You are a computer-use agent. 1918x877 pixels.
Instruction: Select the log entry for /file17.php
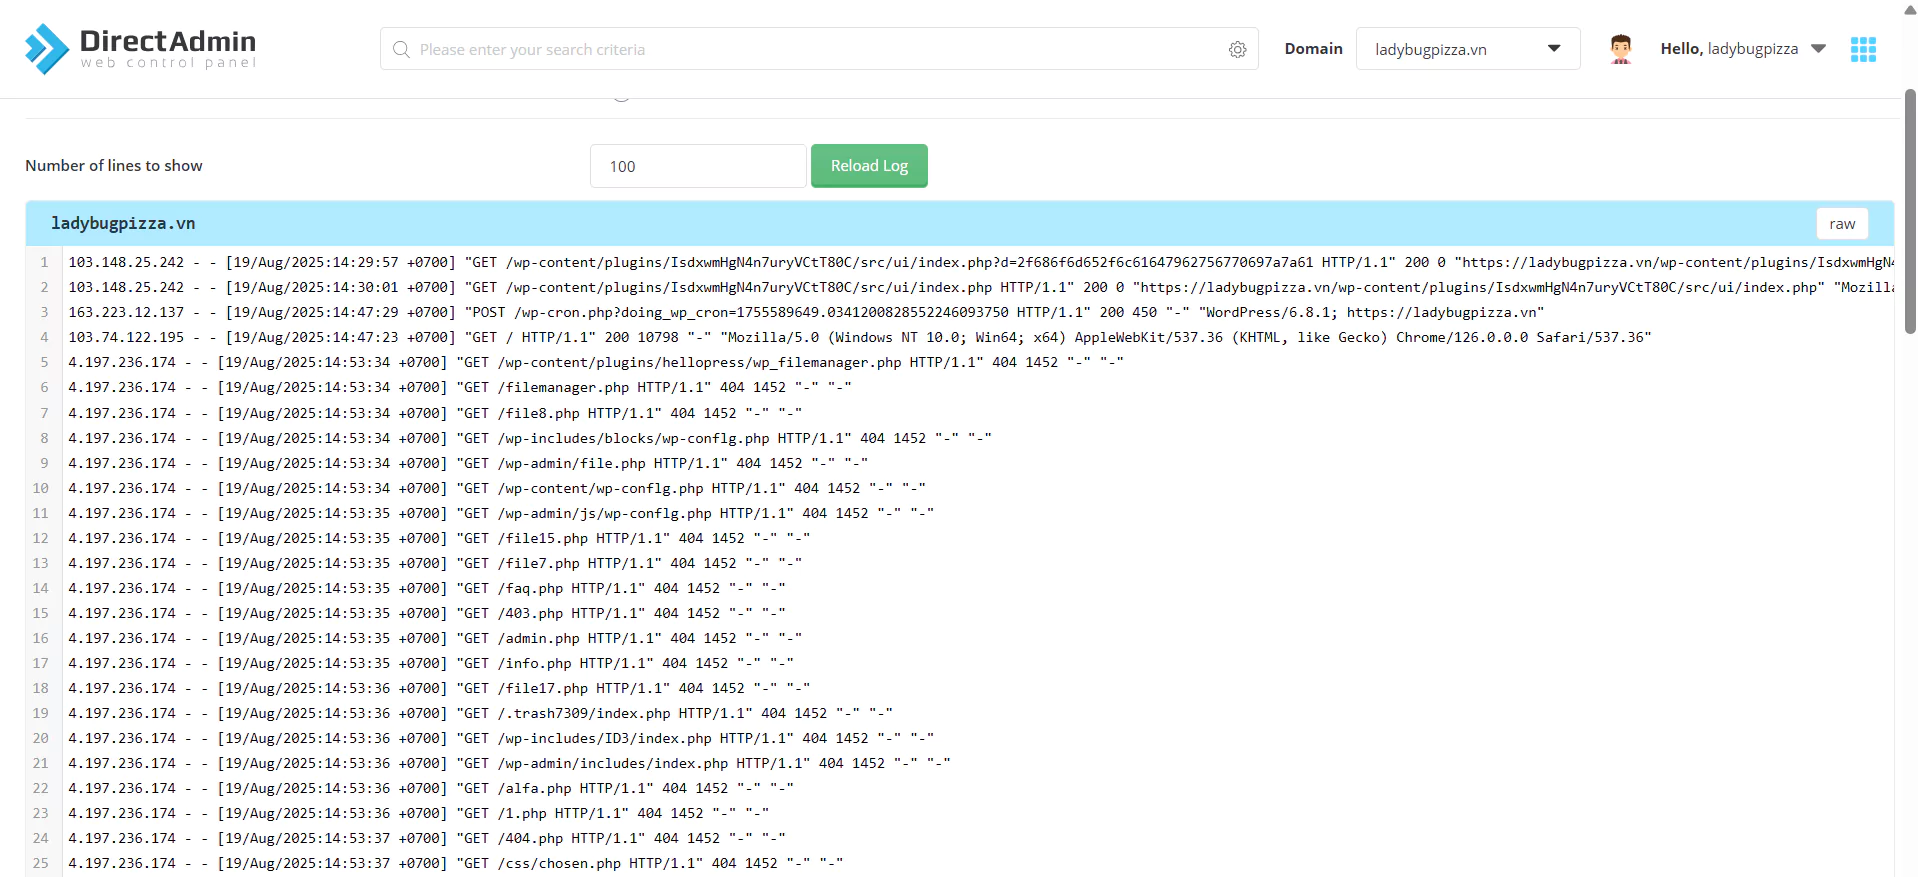[x=439, y=688]
